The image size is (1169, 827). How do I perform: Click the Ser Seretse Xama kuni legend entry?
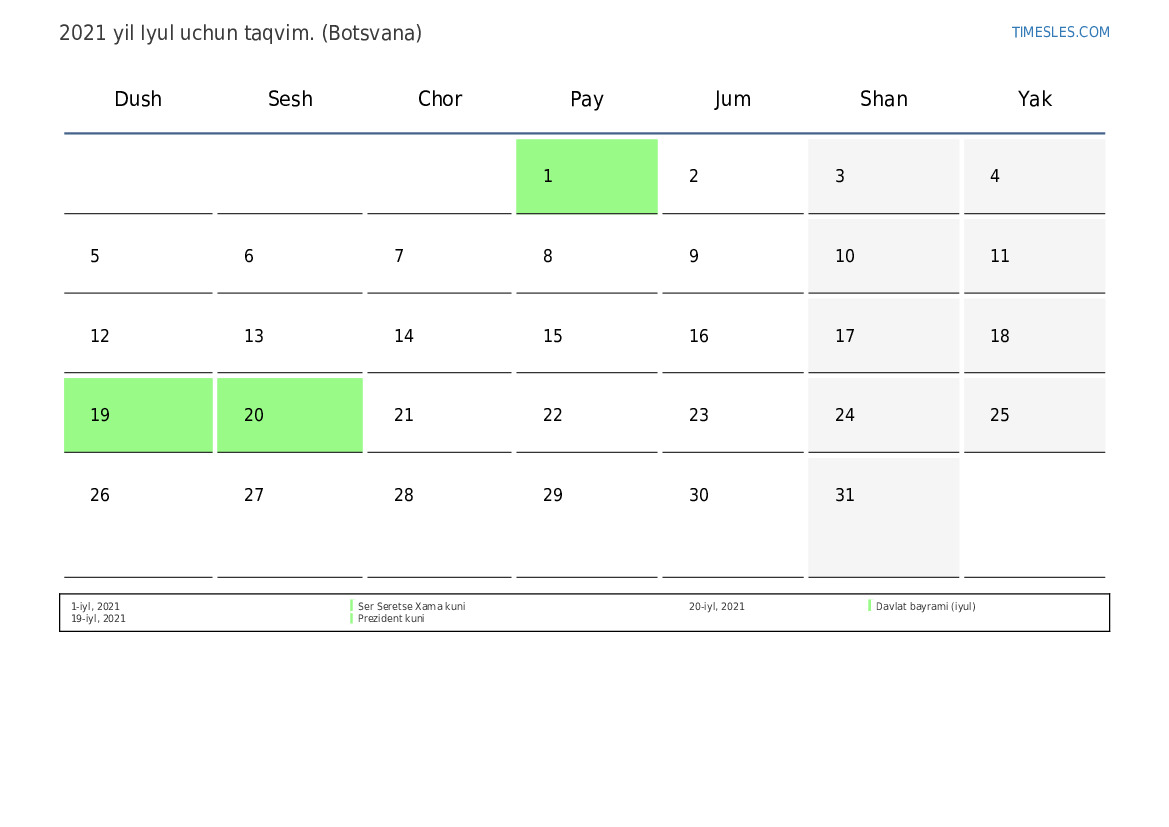[411, 606]
